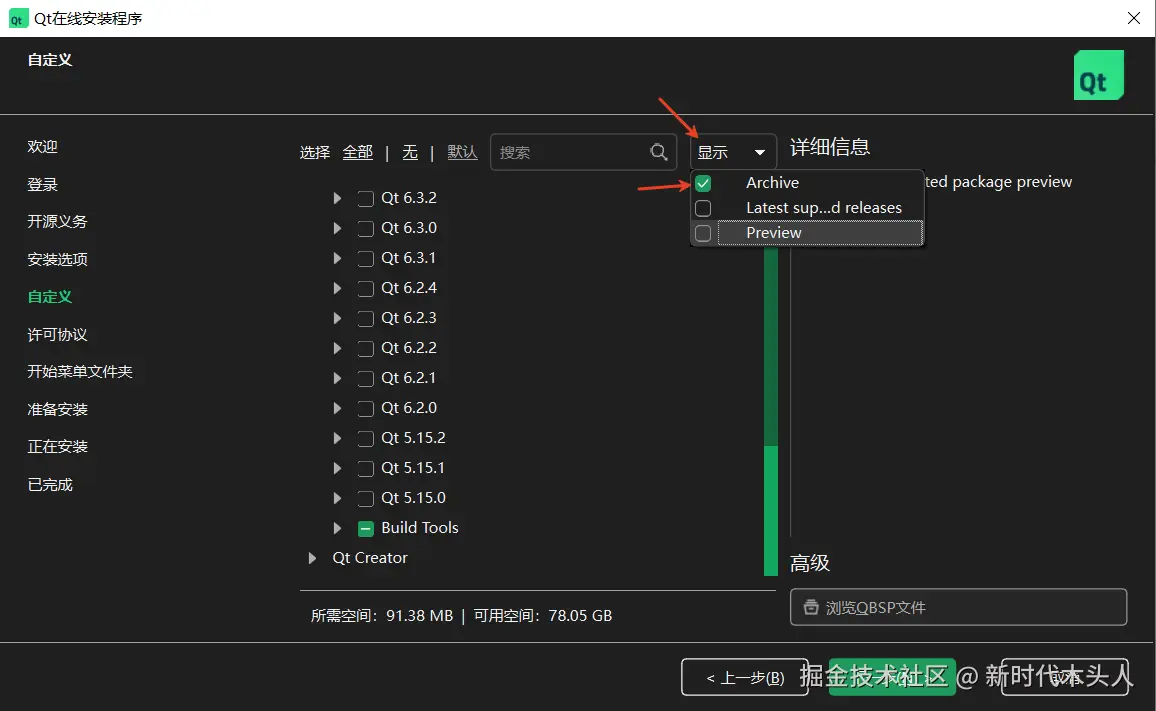Uncheck the Archive filter checkbox
The width and height of the screenshot is (1156, 711).
tap(703, 183)
